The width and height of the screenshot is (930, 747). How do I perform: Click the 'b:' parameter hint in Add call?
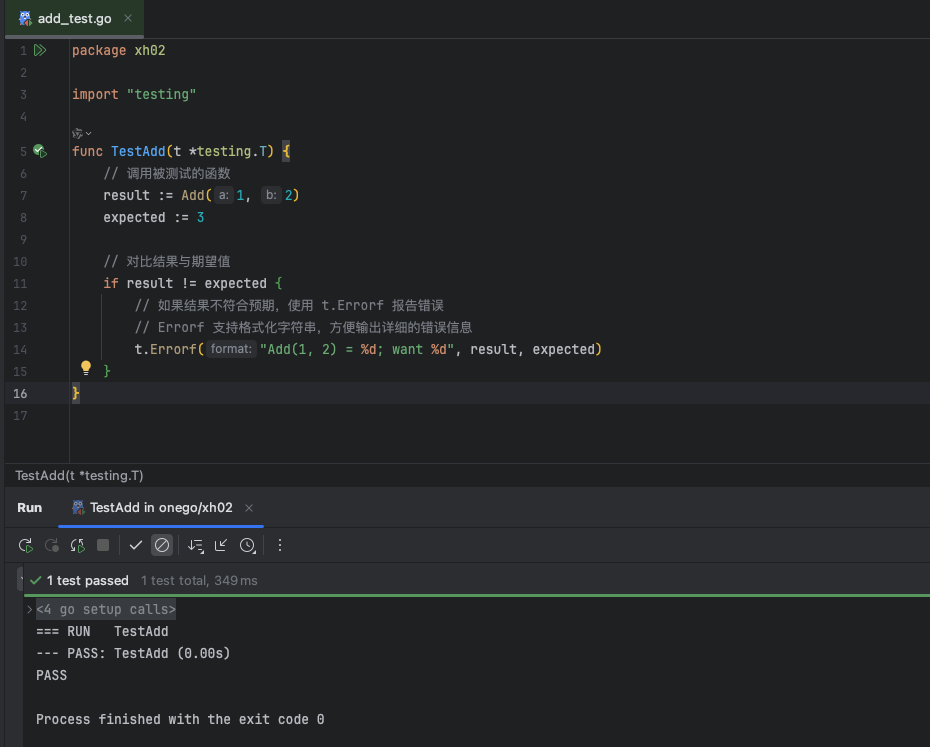click(271, 195)
